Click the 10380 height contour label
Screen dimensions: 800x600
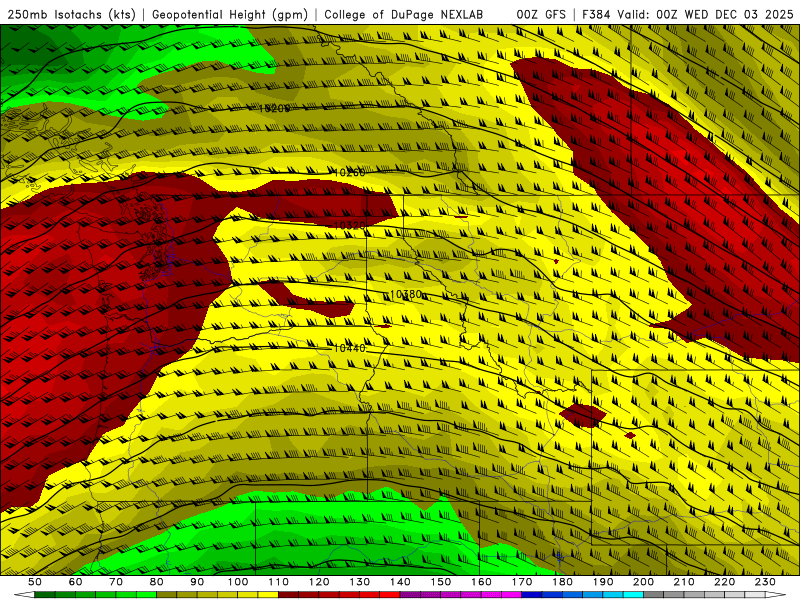coord(406,294)
